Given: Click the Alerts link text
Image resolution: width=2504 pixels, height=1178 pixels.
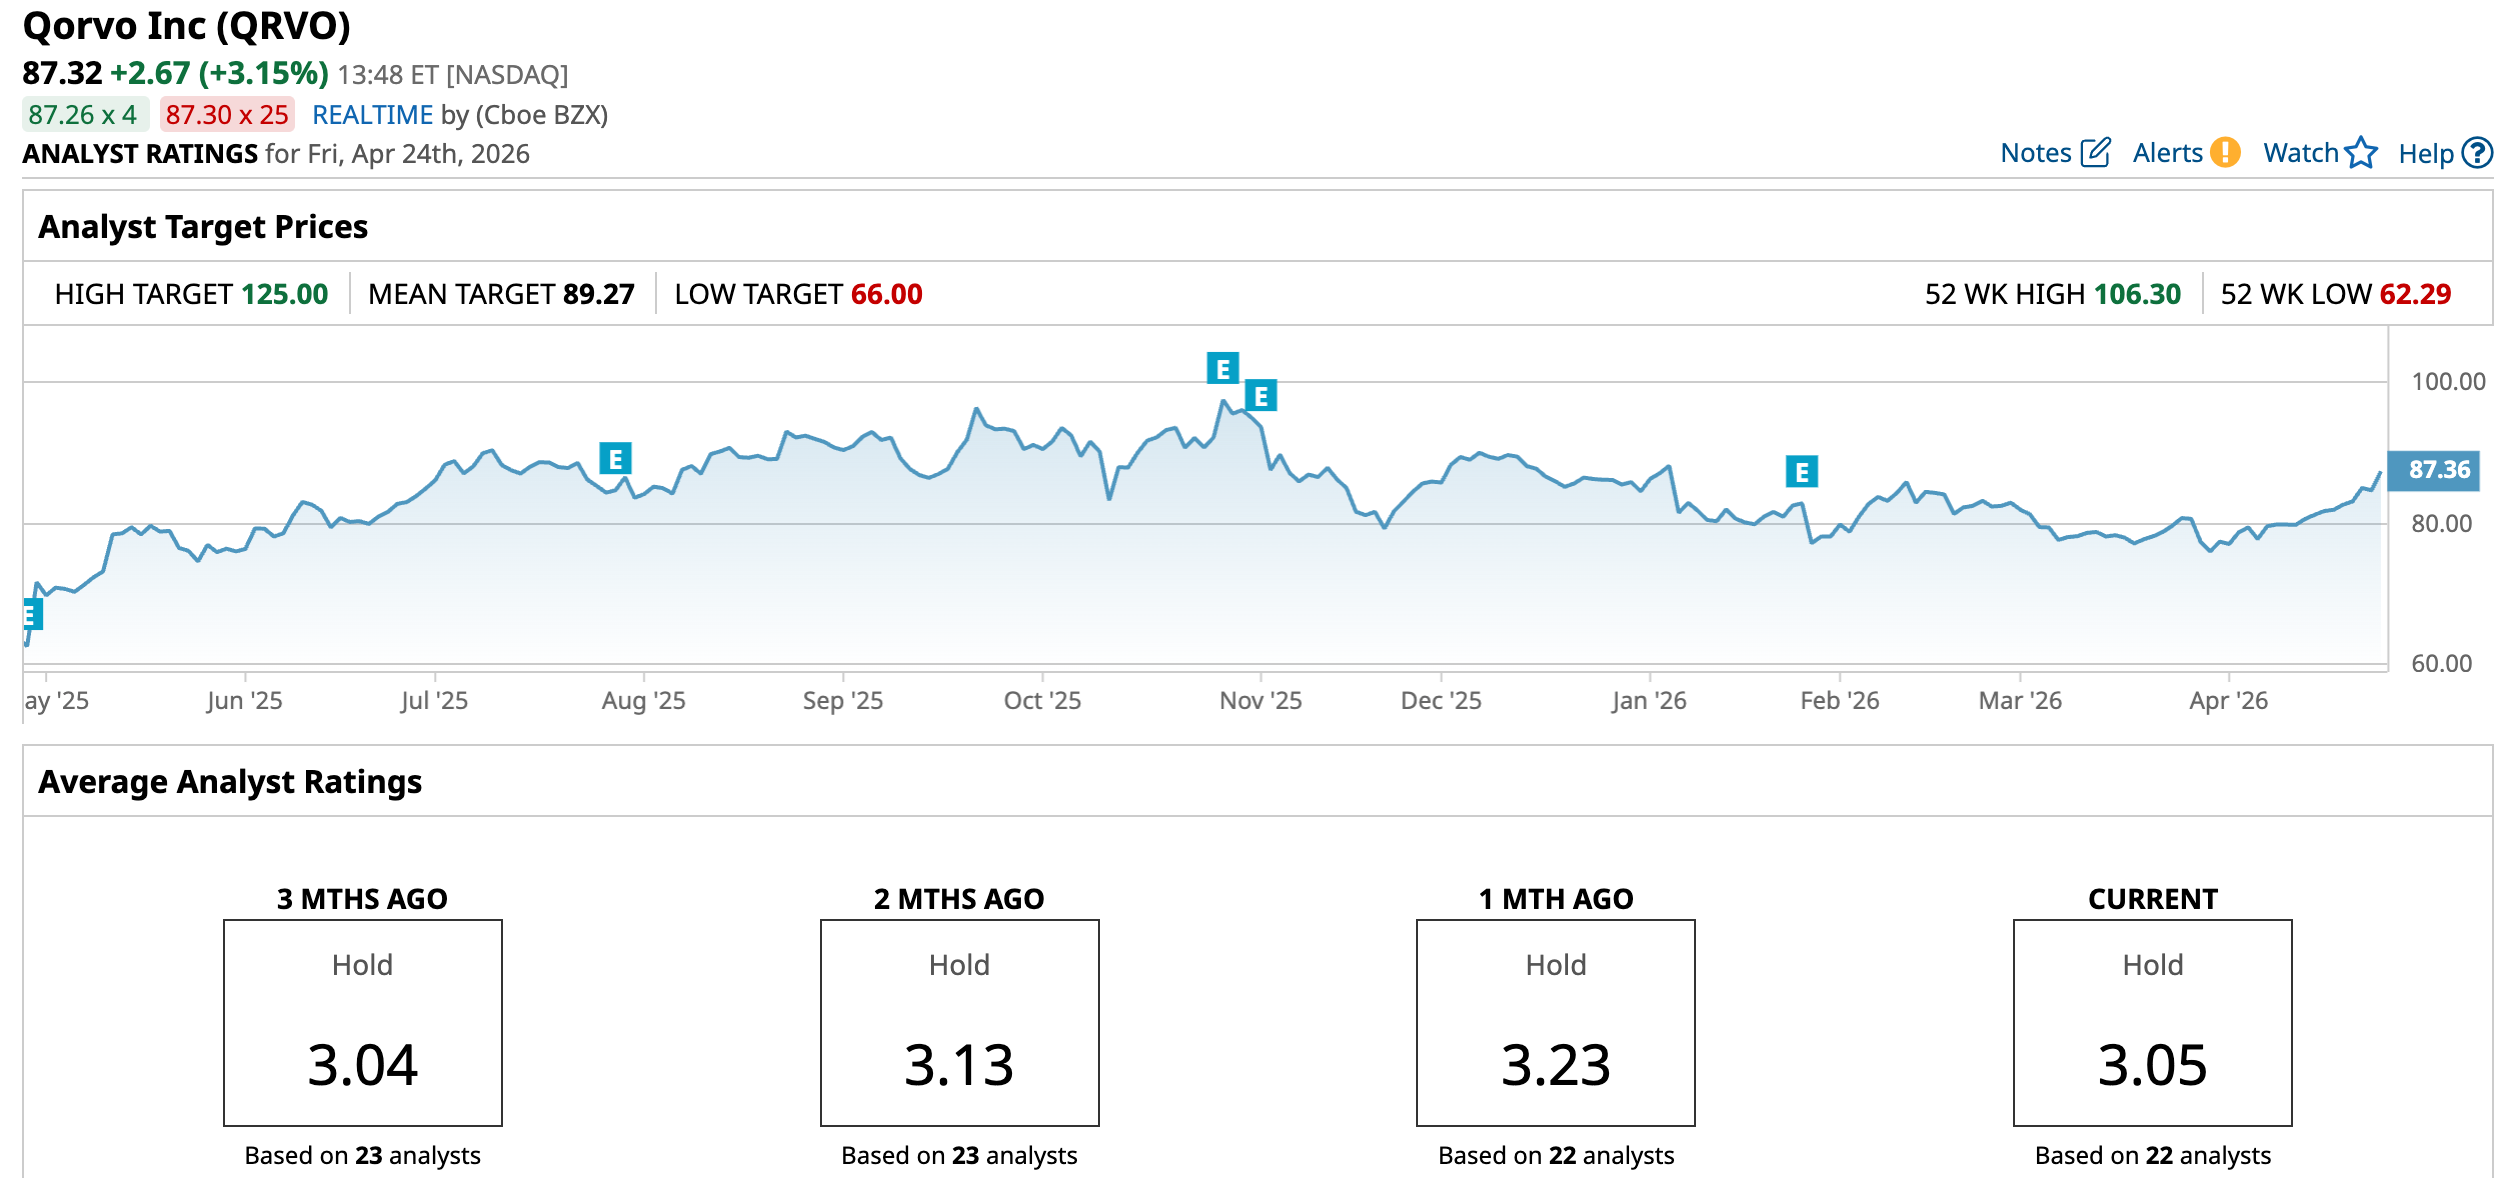Looking at the screenshot, I should pyautogui.click(x=2167, y=153).
